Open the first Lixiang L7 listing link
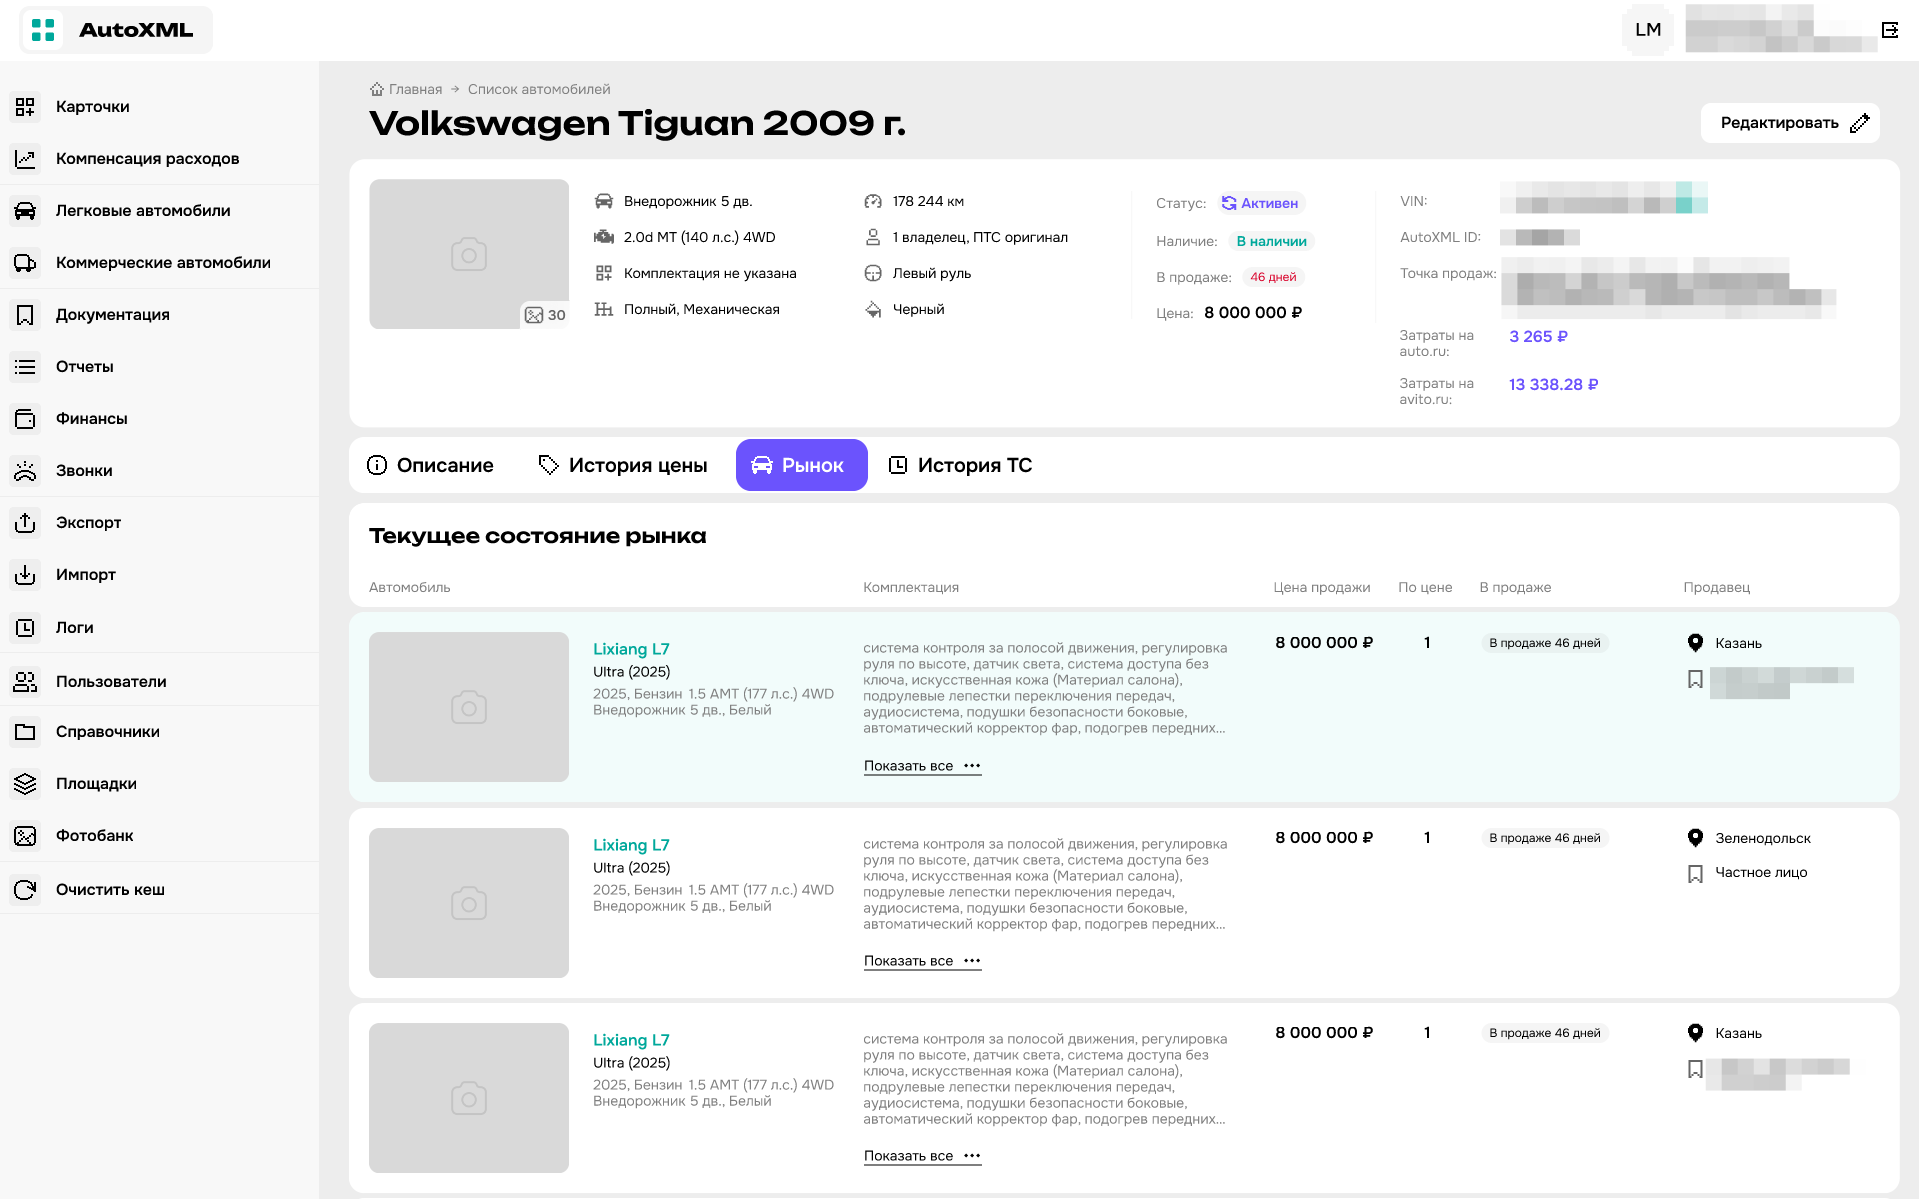This screenshot has height=1199, width=1919. click(631, 649)
